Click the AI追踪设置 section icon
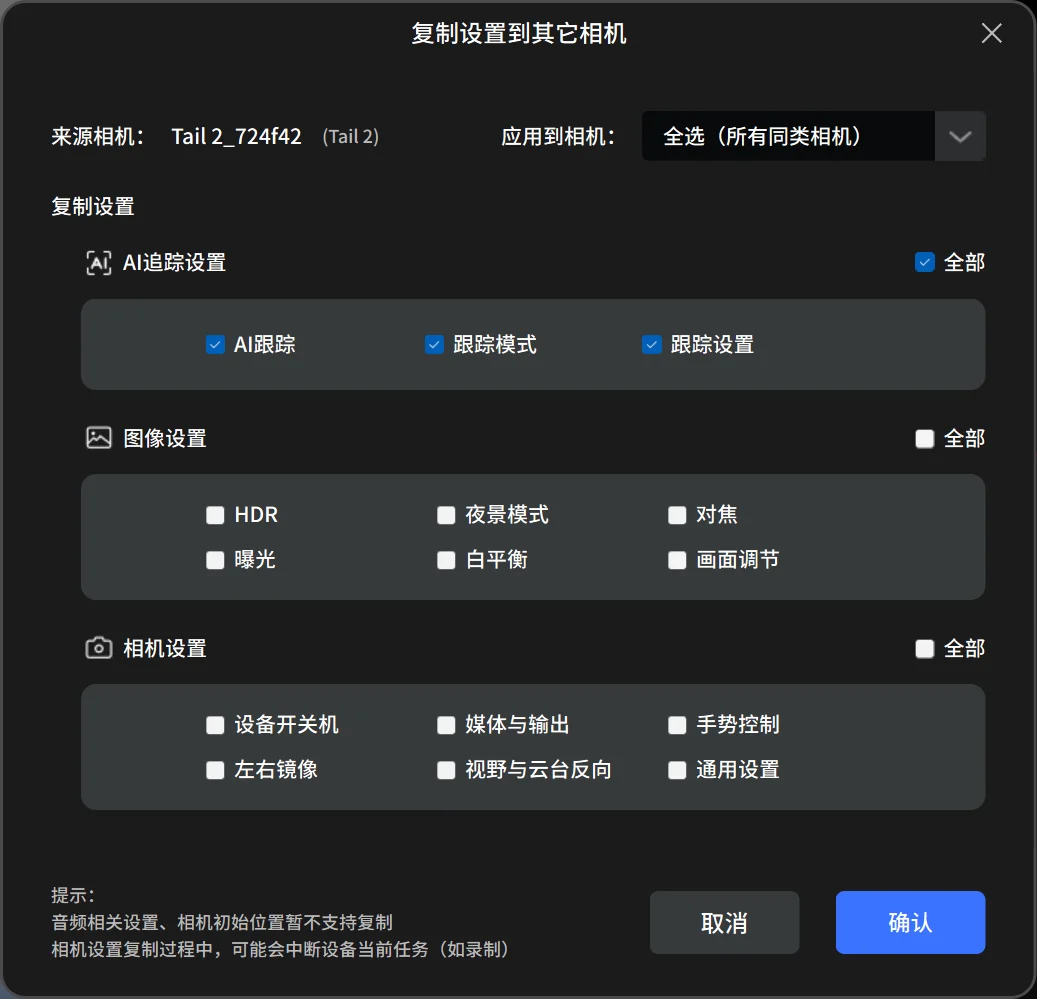 tap(99, 262)
